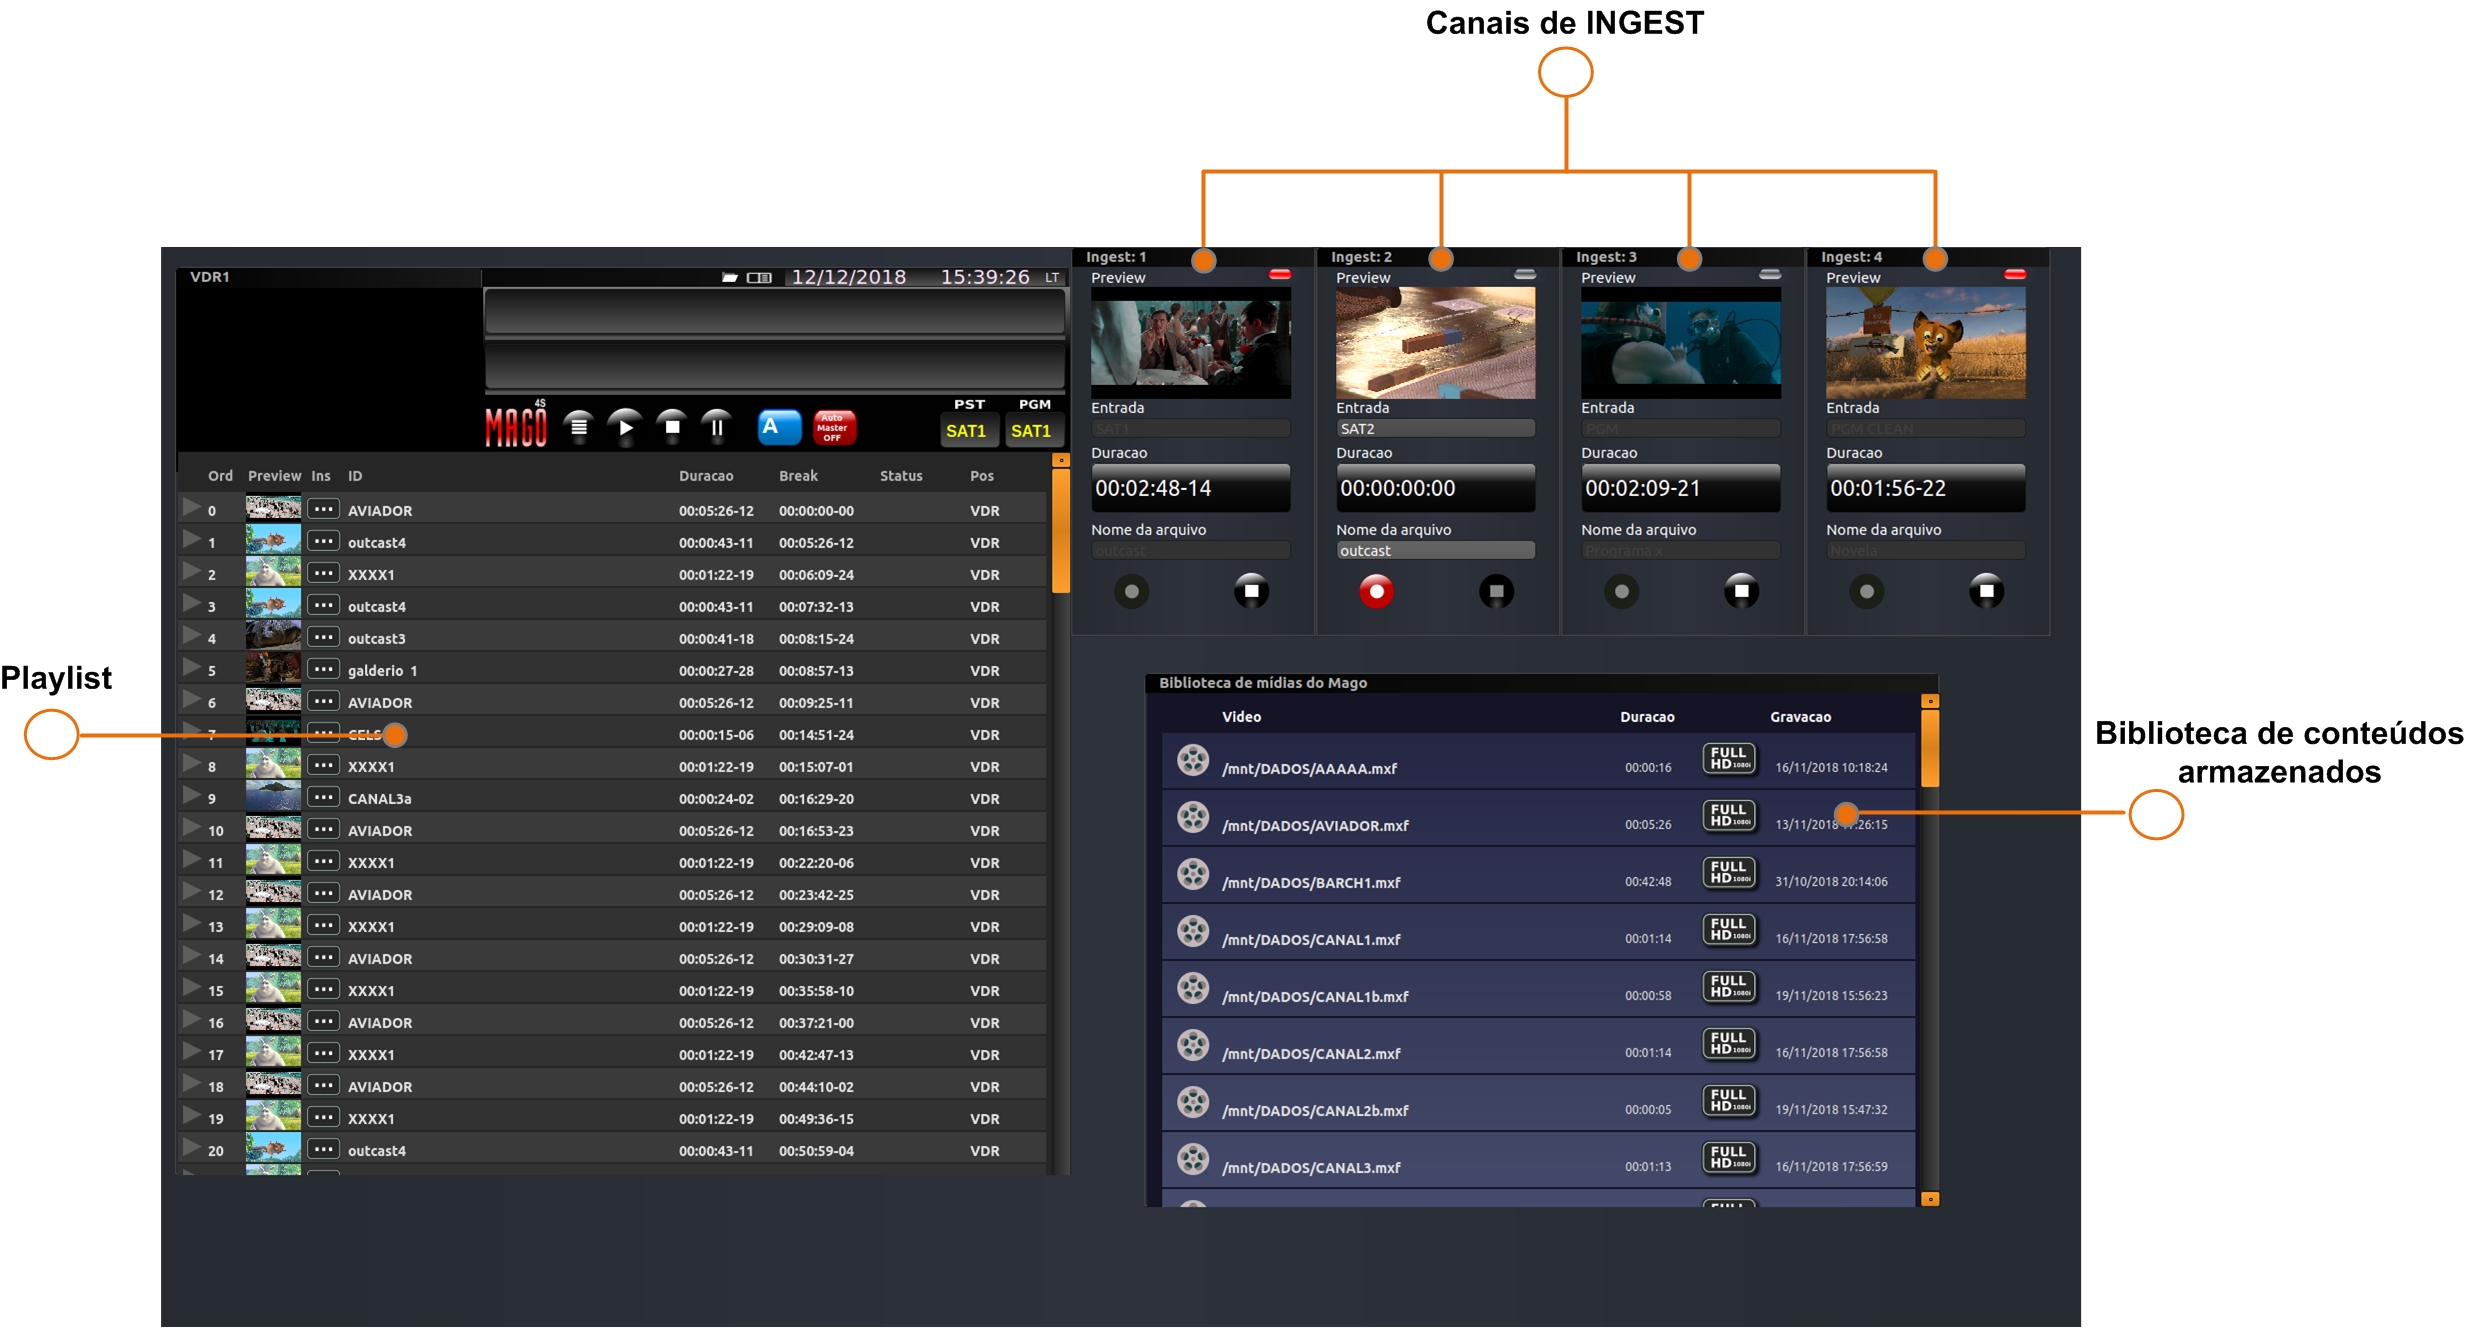Click the Full HD badge for CANAL3.mxf

tap(1729, 1158)
